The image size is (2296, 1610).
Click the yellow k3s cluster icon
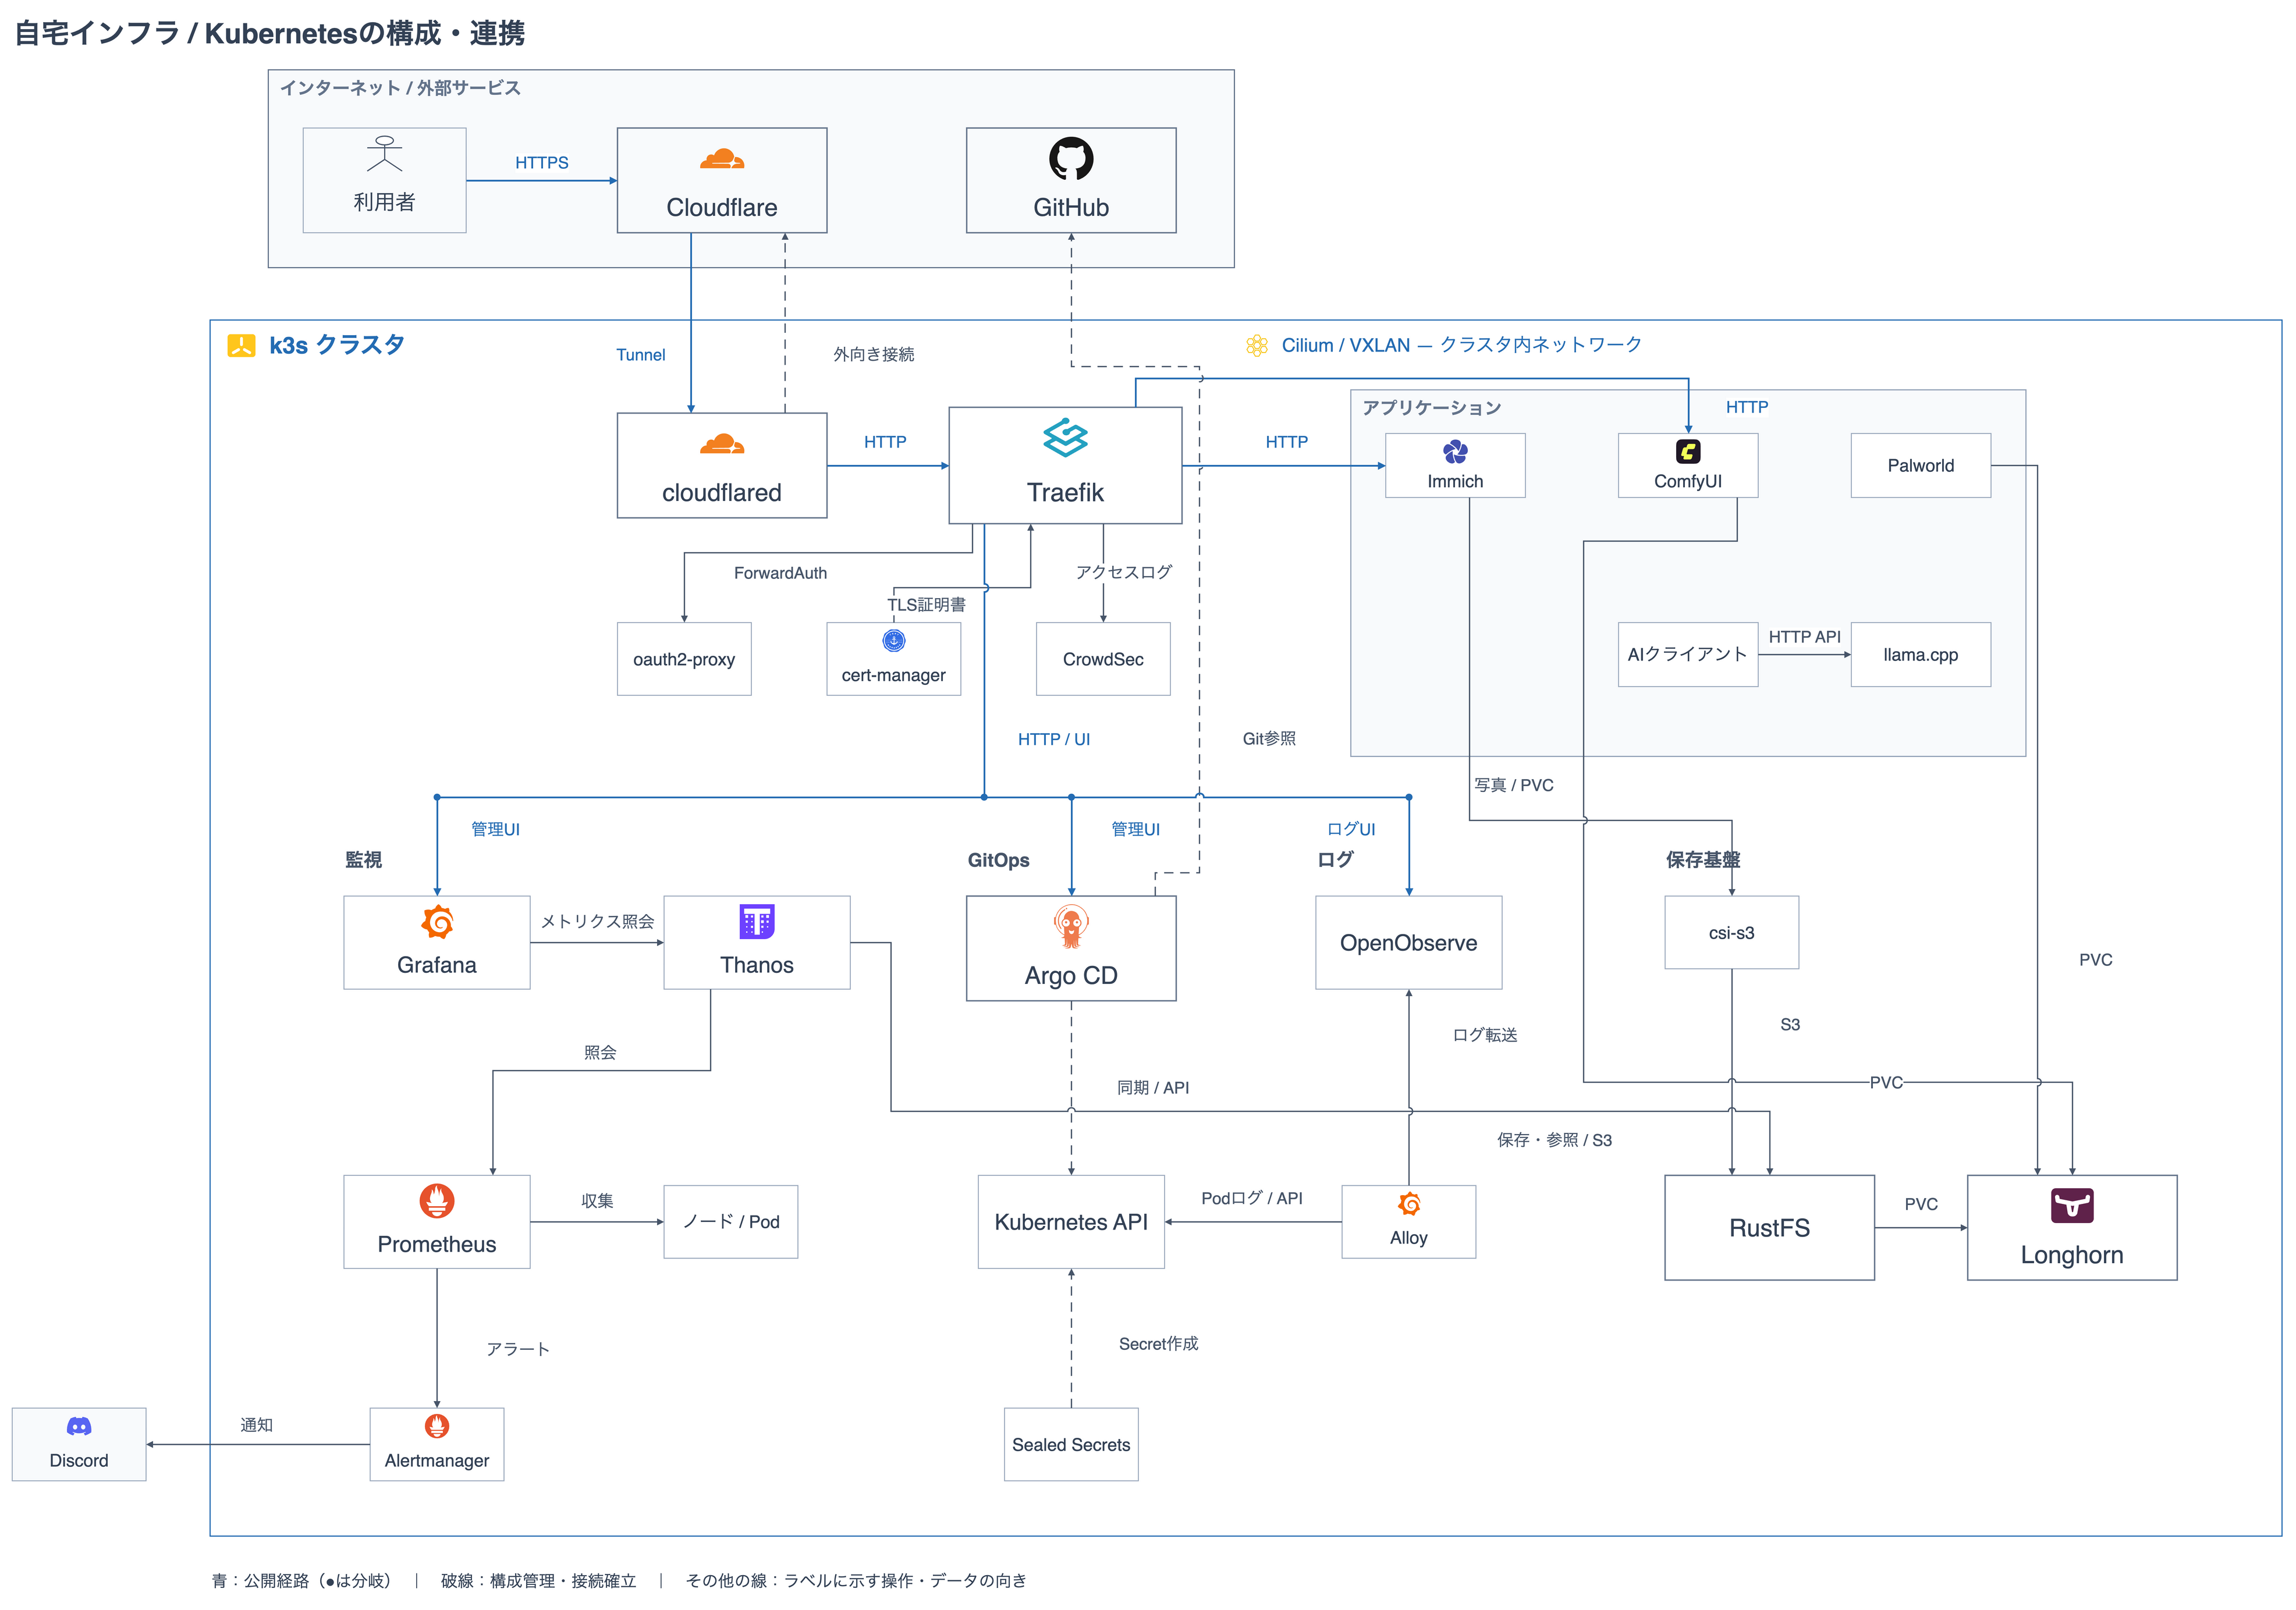pyautogui.click(x=241, y=345)
